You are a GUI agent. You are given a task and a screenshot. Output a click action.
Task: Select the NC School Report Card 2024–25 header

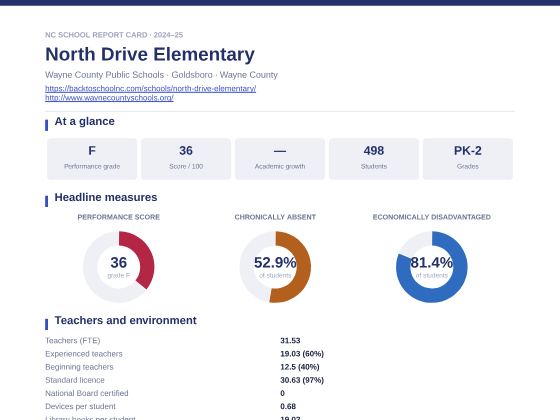click(x=114, y=35)
